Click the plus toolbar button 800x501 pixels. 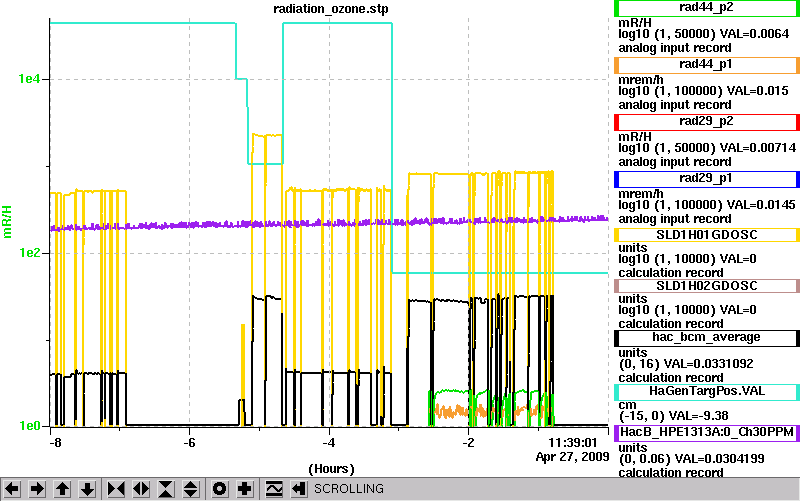244,489
